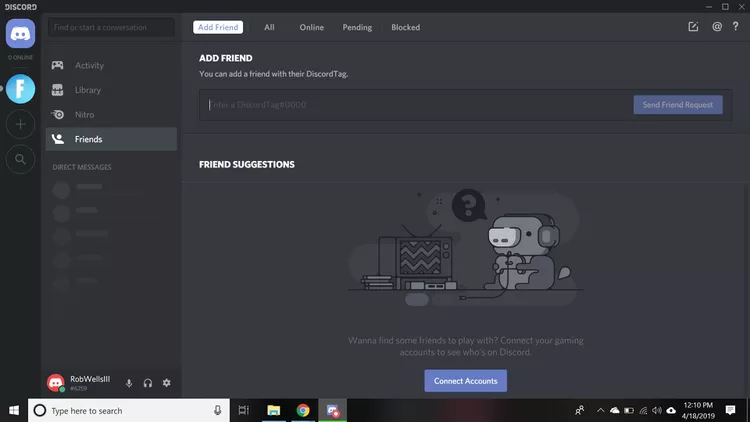The width and height of the screenshot is (750, 422).
Task: Click RobWellsIII user avatar
Action: [56, 383]
